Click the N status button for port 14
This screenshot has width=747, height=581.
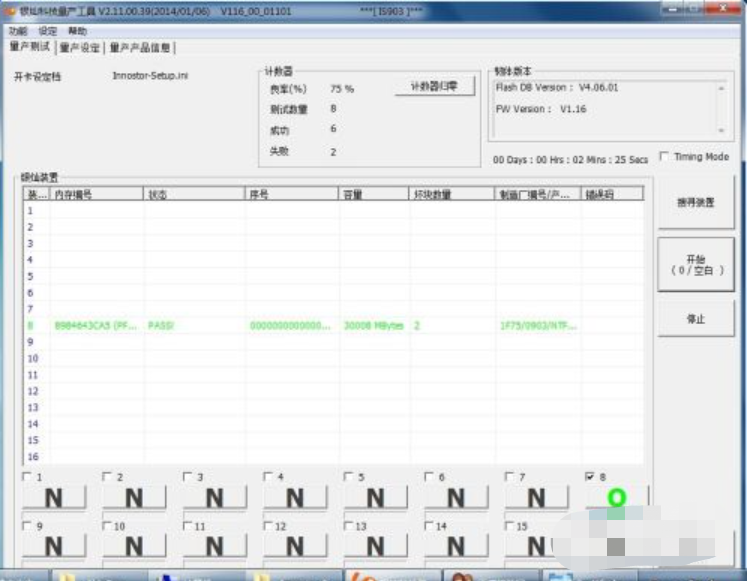click(456, 546)
